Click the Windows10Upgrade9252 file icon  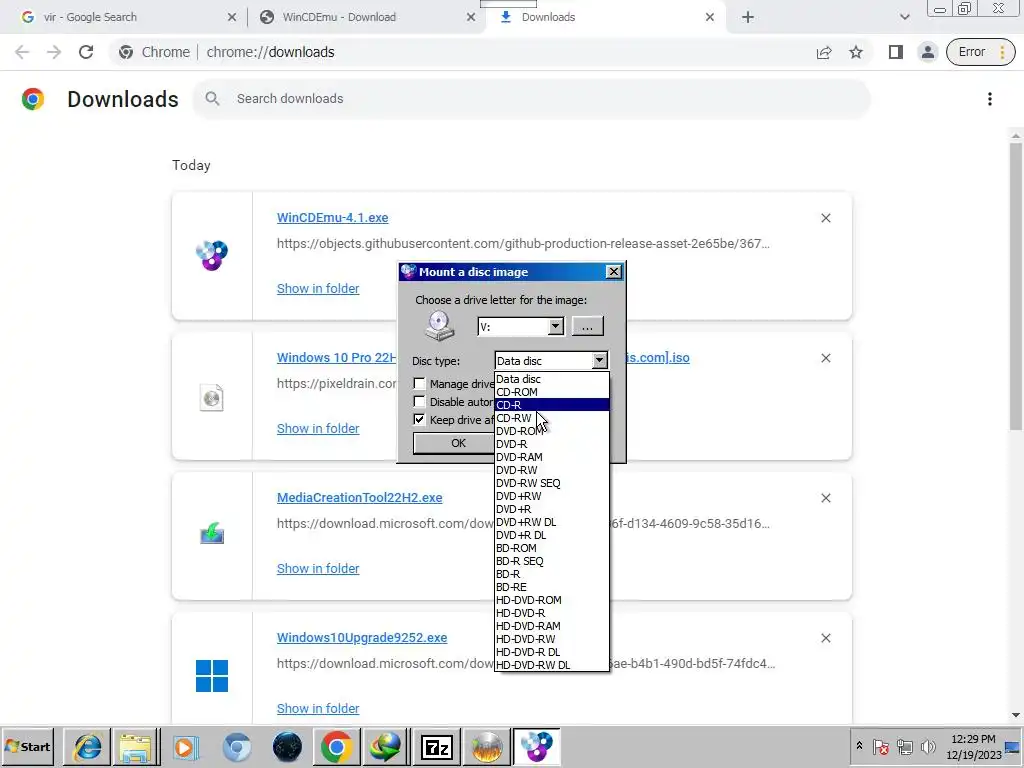[x=212, y=675]
